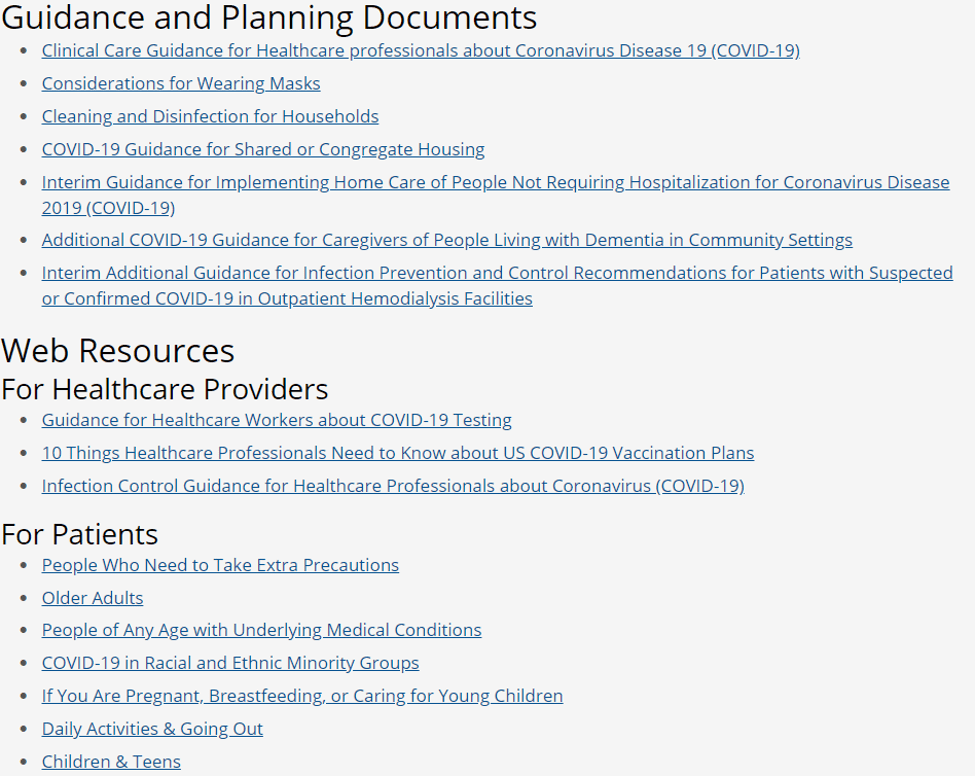Image resolution: width=977 pixels, height=777 pixels.
Task: Click the Guidance and Planning Documents heading
Action: [x=269, y=17]
